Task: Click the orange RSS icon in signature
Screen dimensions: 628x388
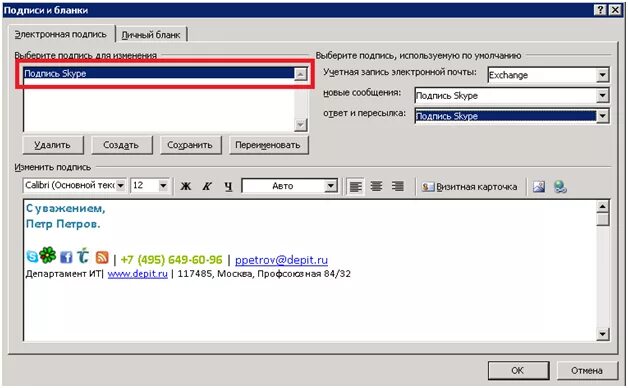Action: click(102, 257)
